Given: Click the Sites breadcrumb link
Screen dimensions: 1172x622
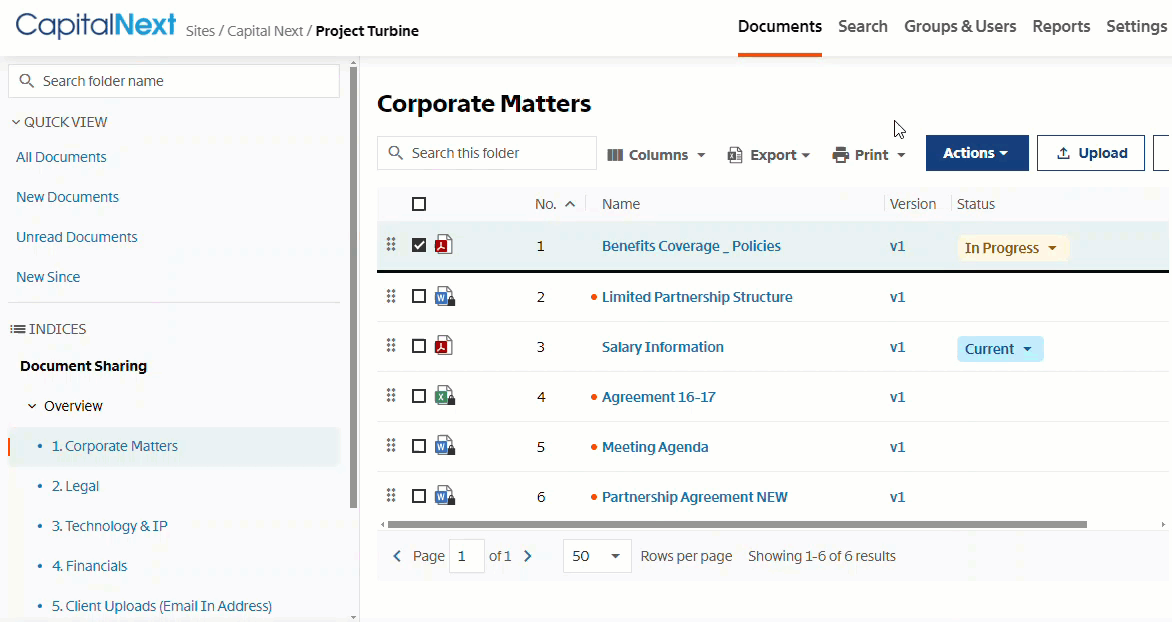Looking at the screenshot, I should click(200, 31).
